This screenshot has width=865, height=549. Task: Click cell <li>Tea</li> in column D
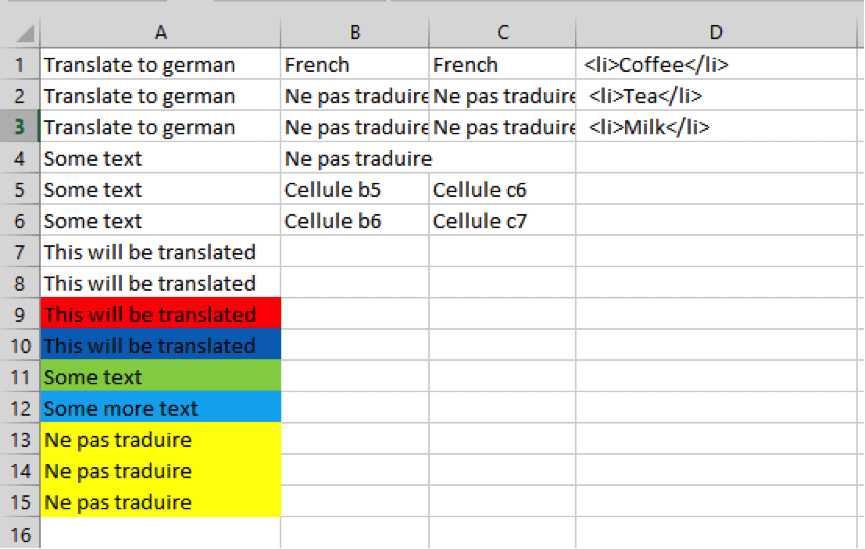(716, 96)
